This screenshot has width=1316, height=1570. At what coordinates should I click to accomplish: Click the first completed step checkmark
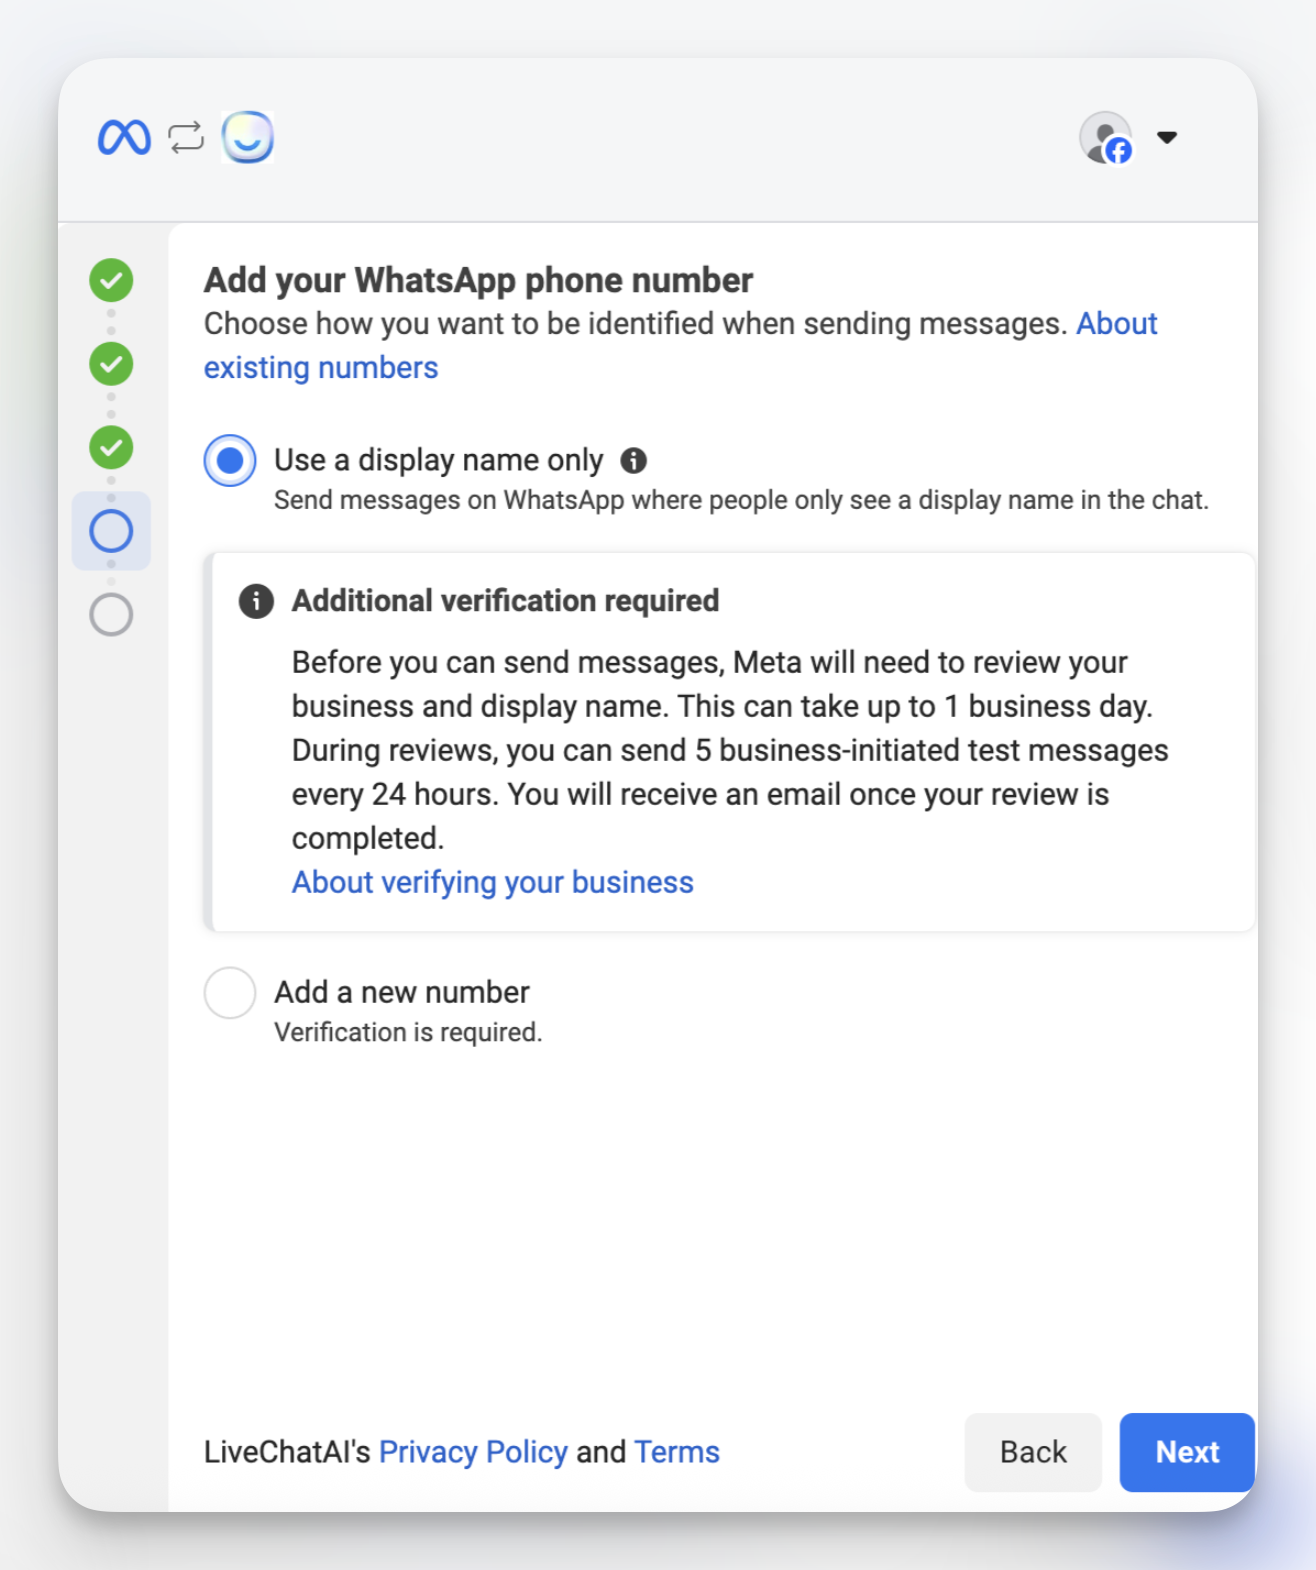[x=111, y=281]
